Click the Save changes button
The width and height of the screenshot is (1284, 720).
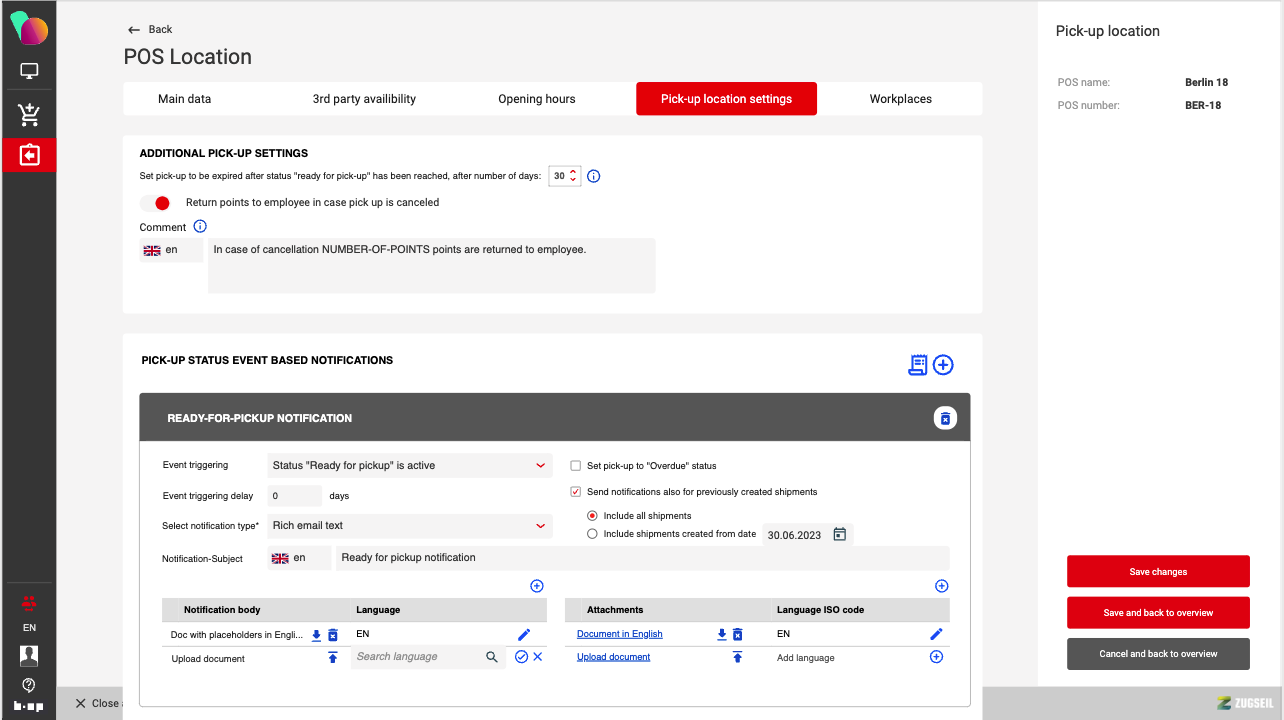coord(1158,572)
